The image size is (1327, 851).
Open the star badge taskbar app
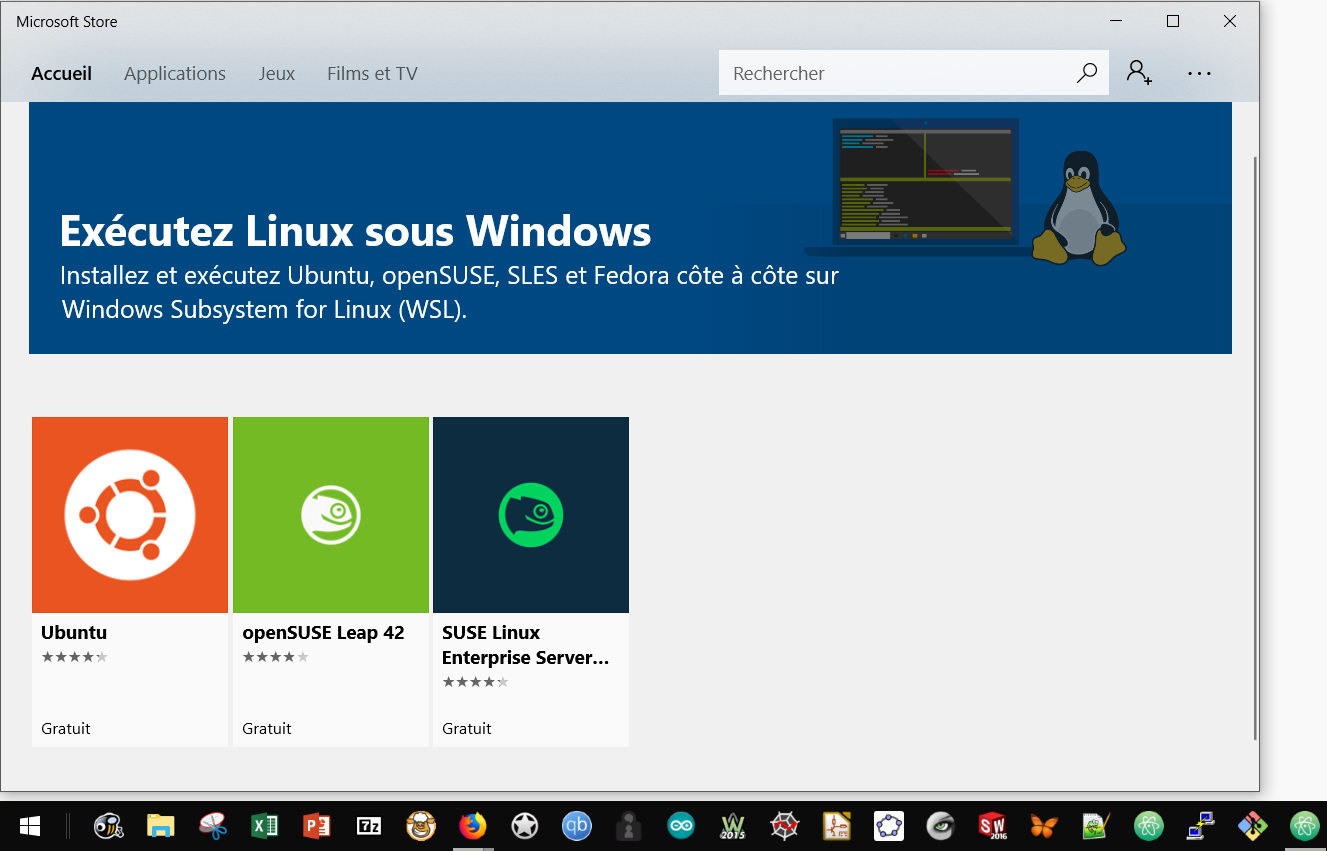click(x=525, y=826)
